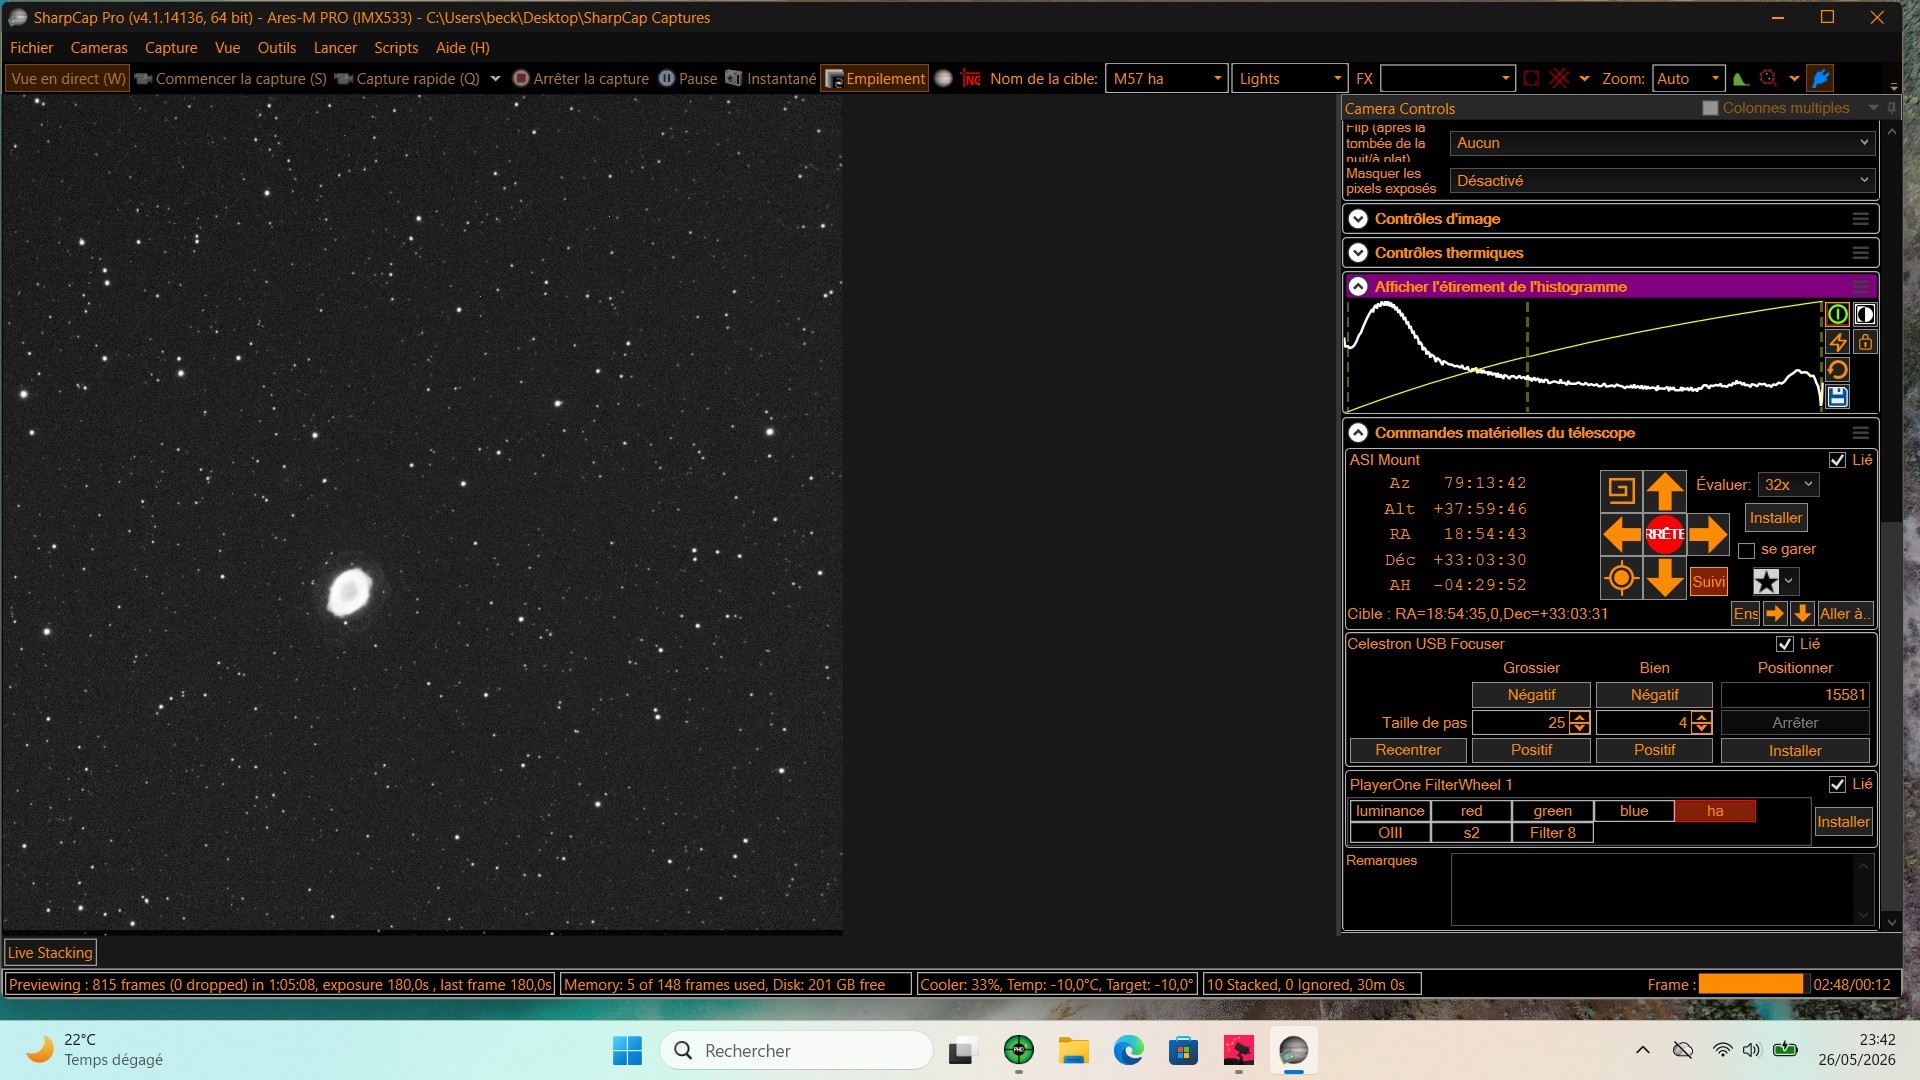Click the Grossier step size up arrow
Image resolution: width=1920 pixels, height=1080 pixels.
click(1580, 717)
